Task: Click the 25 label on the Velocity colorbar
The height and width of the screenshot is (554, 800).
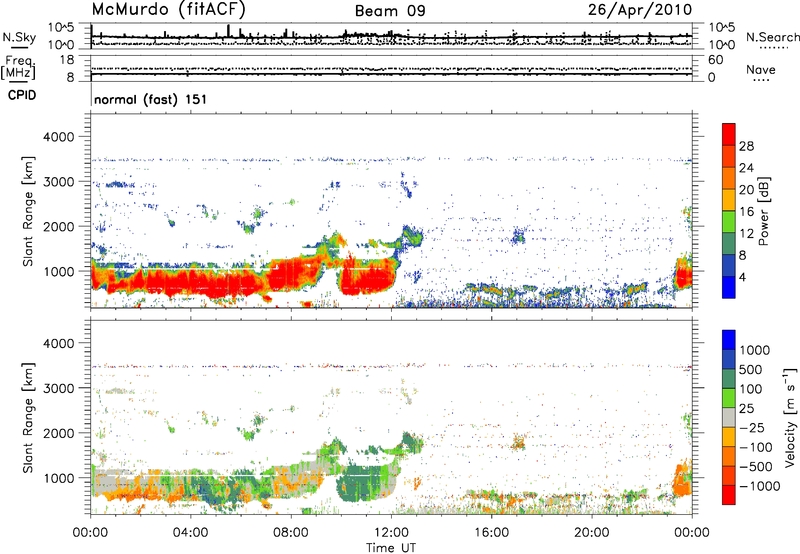Action: (748, 409)
